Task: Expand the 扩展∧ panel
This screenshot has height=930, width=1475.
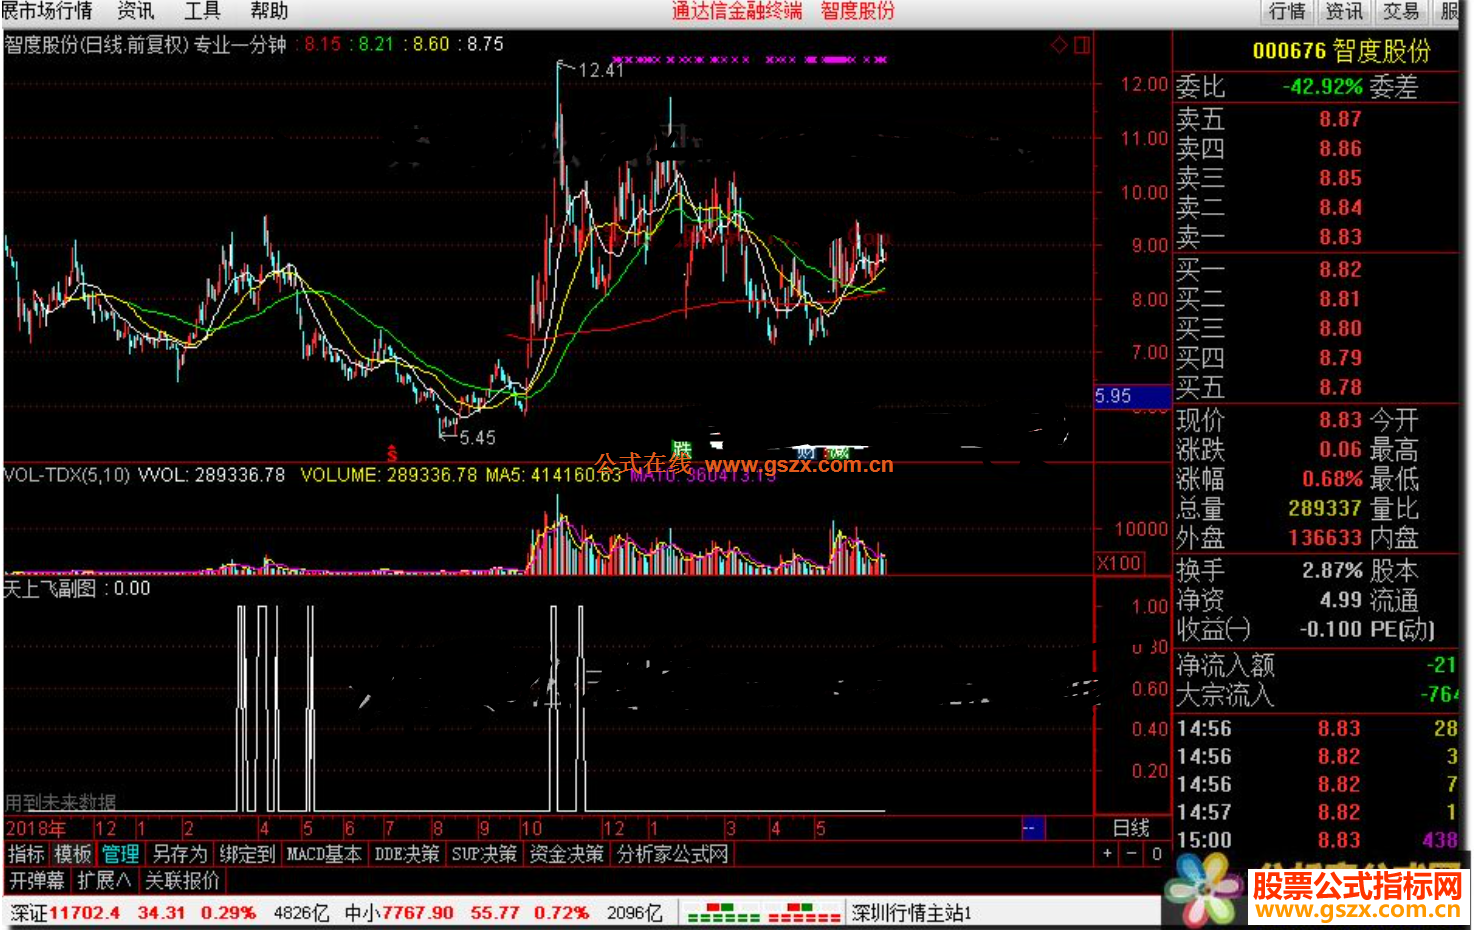Action: pos(104,881)
